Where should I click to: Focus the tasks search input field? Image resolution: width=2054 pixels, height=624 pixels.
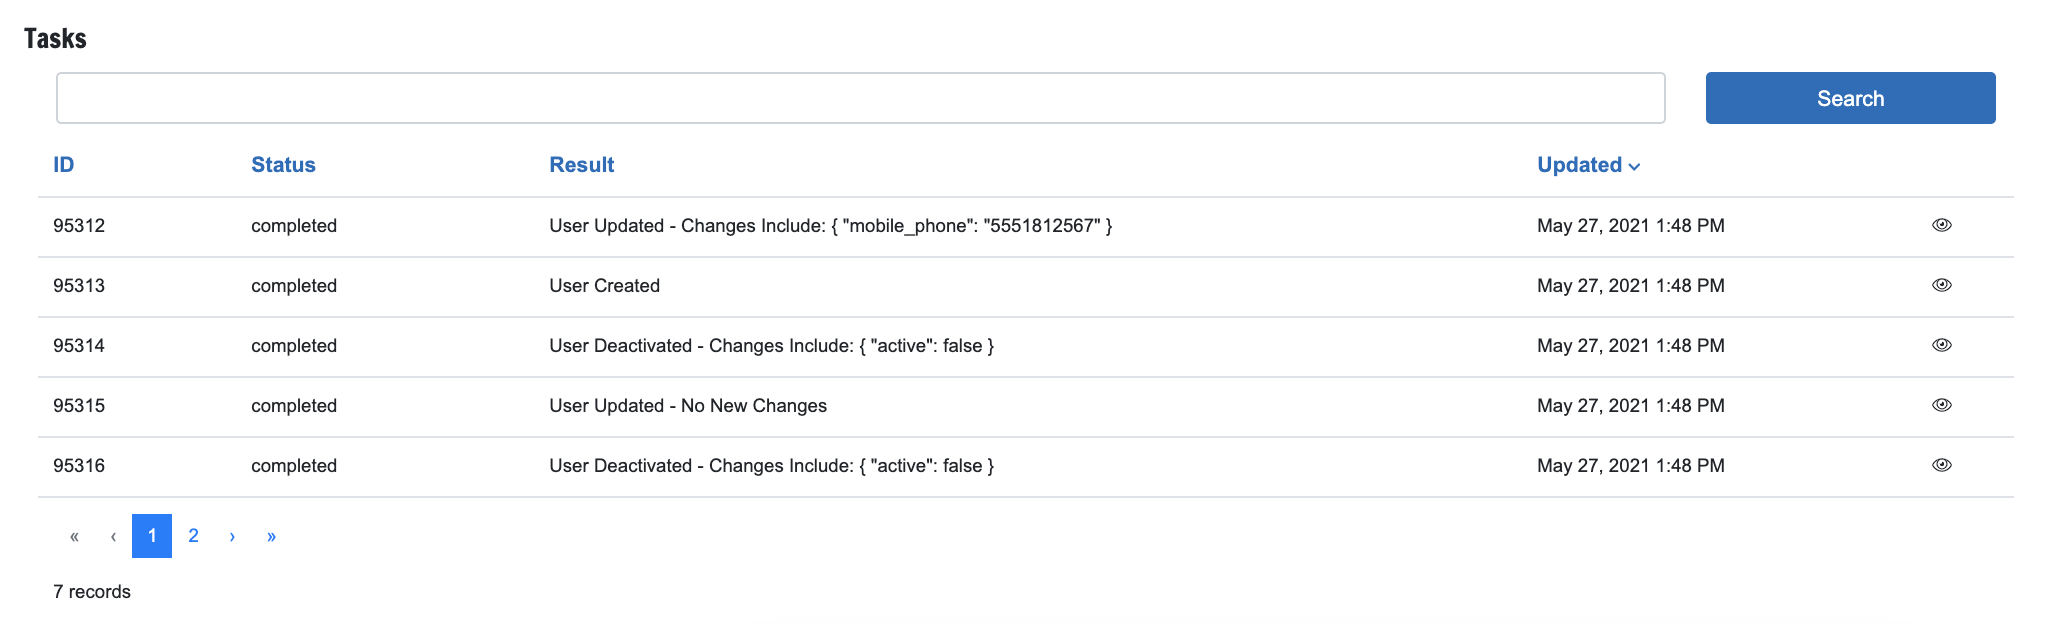pos(860,98)
